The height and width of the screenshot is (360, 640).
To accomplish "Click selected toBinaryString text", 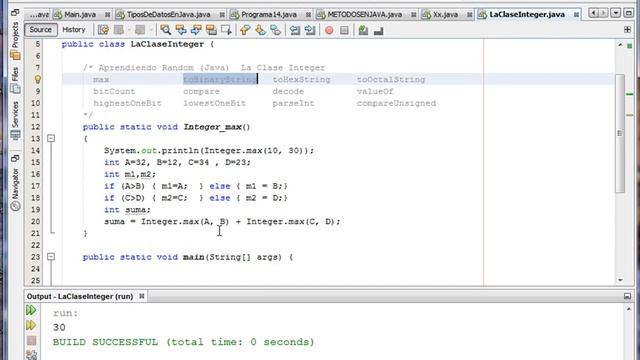I will coord(220,79).
